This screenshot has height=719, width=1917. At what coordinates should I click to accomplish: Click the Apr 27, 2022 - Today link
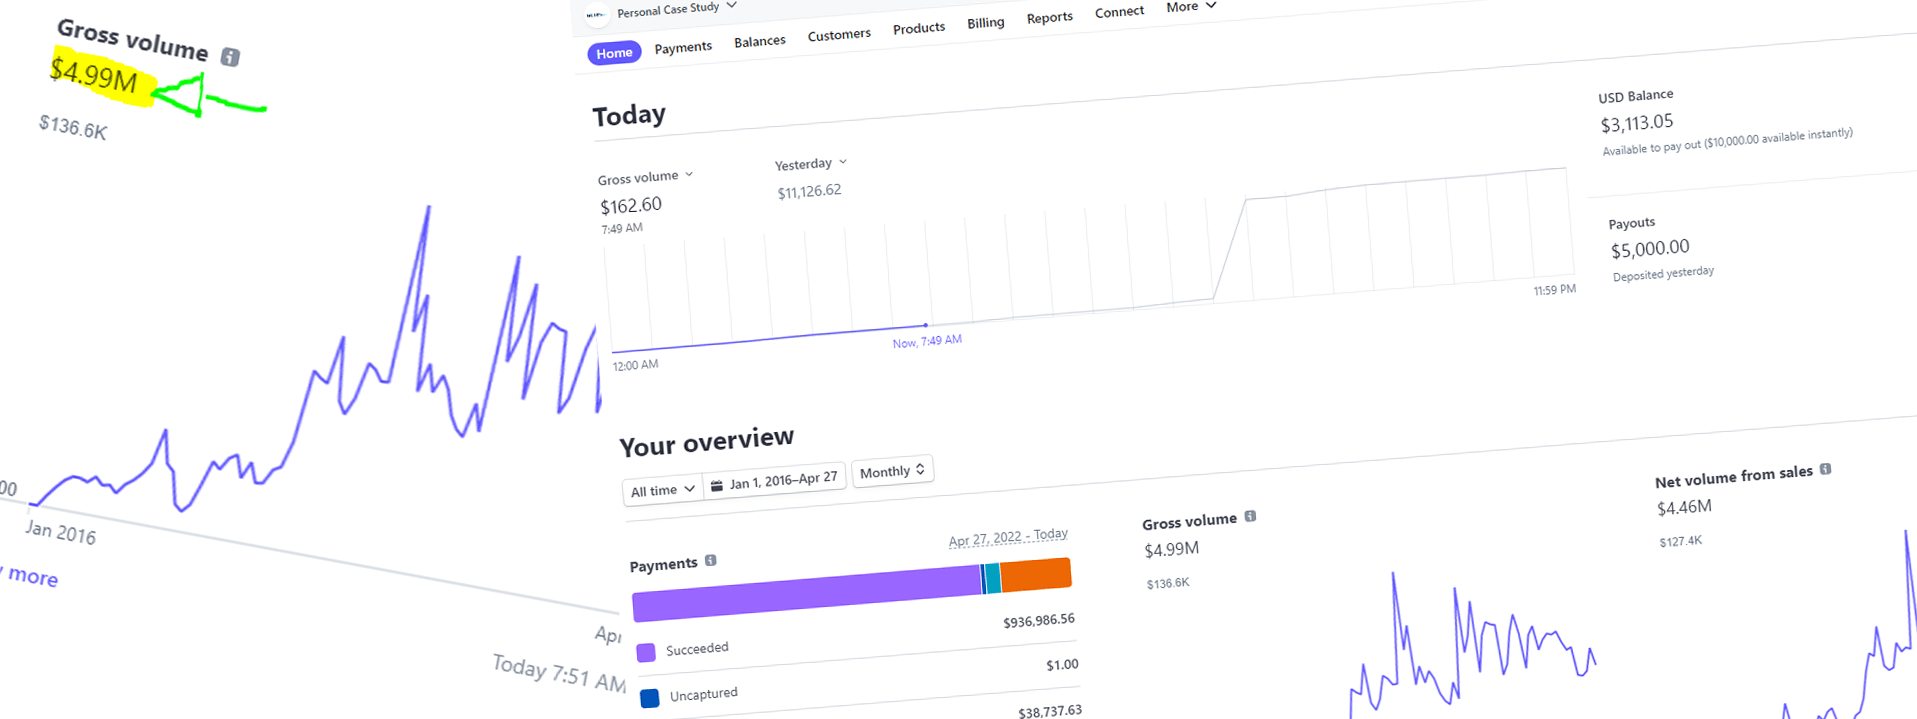(x=1008, y=537)
